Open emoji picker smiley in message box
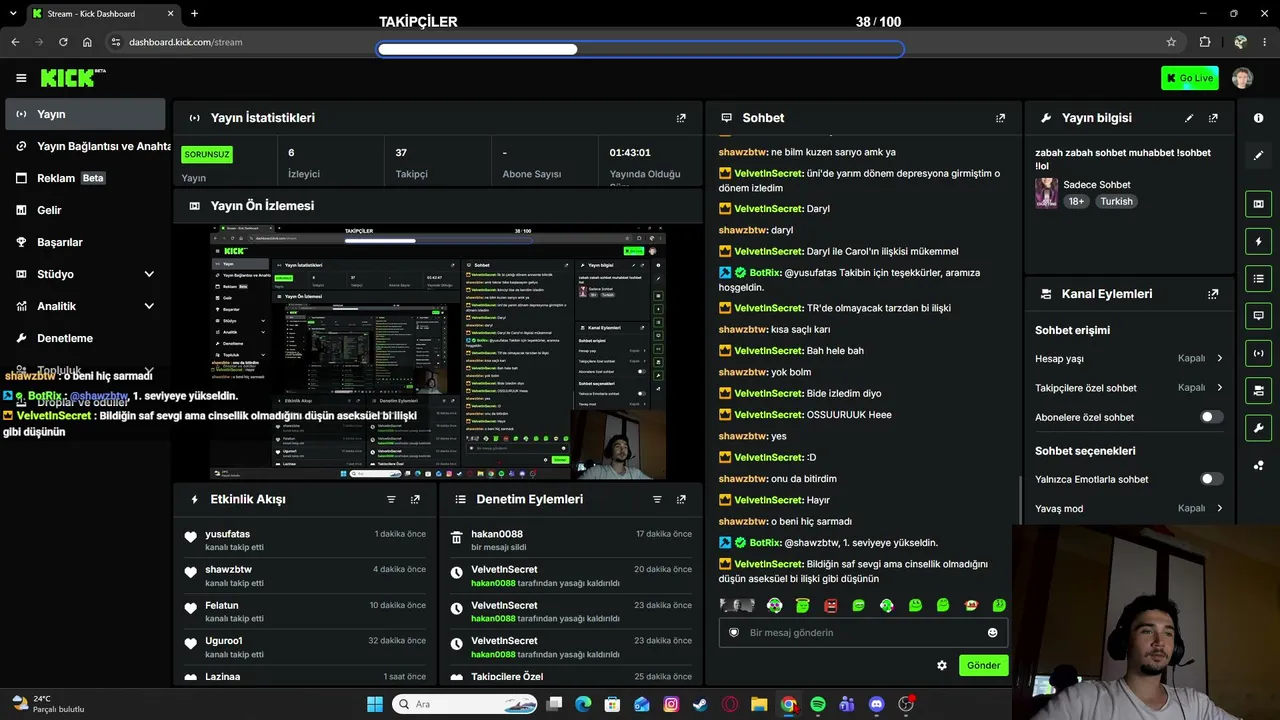This screenshot has height=720, width=1280. pyautogui.click(x=992, y=632)
